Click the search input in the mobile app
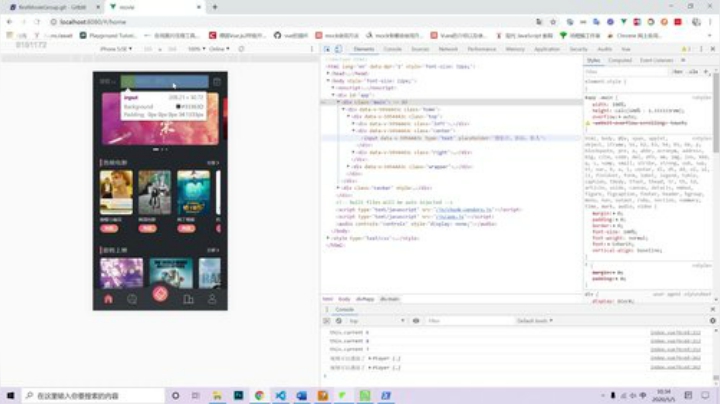 pyautogui.click(x=164, y=82)
